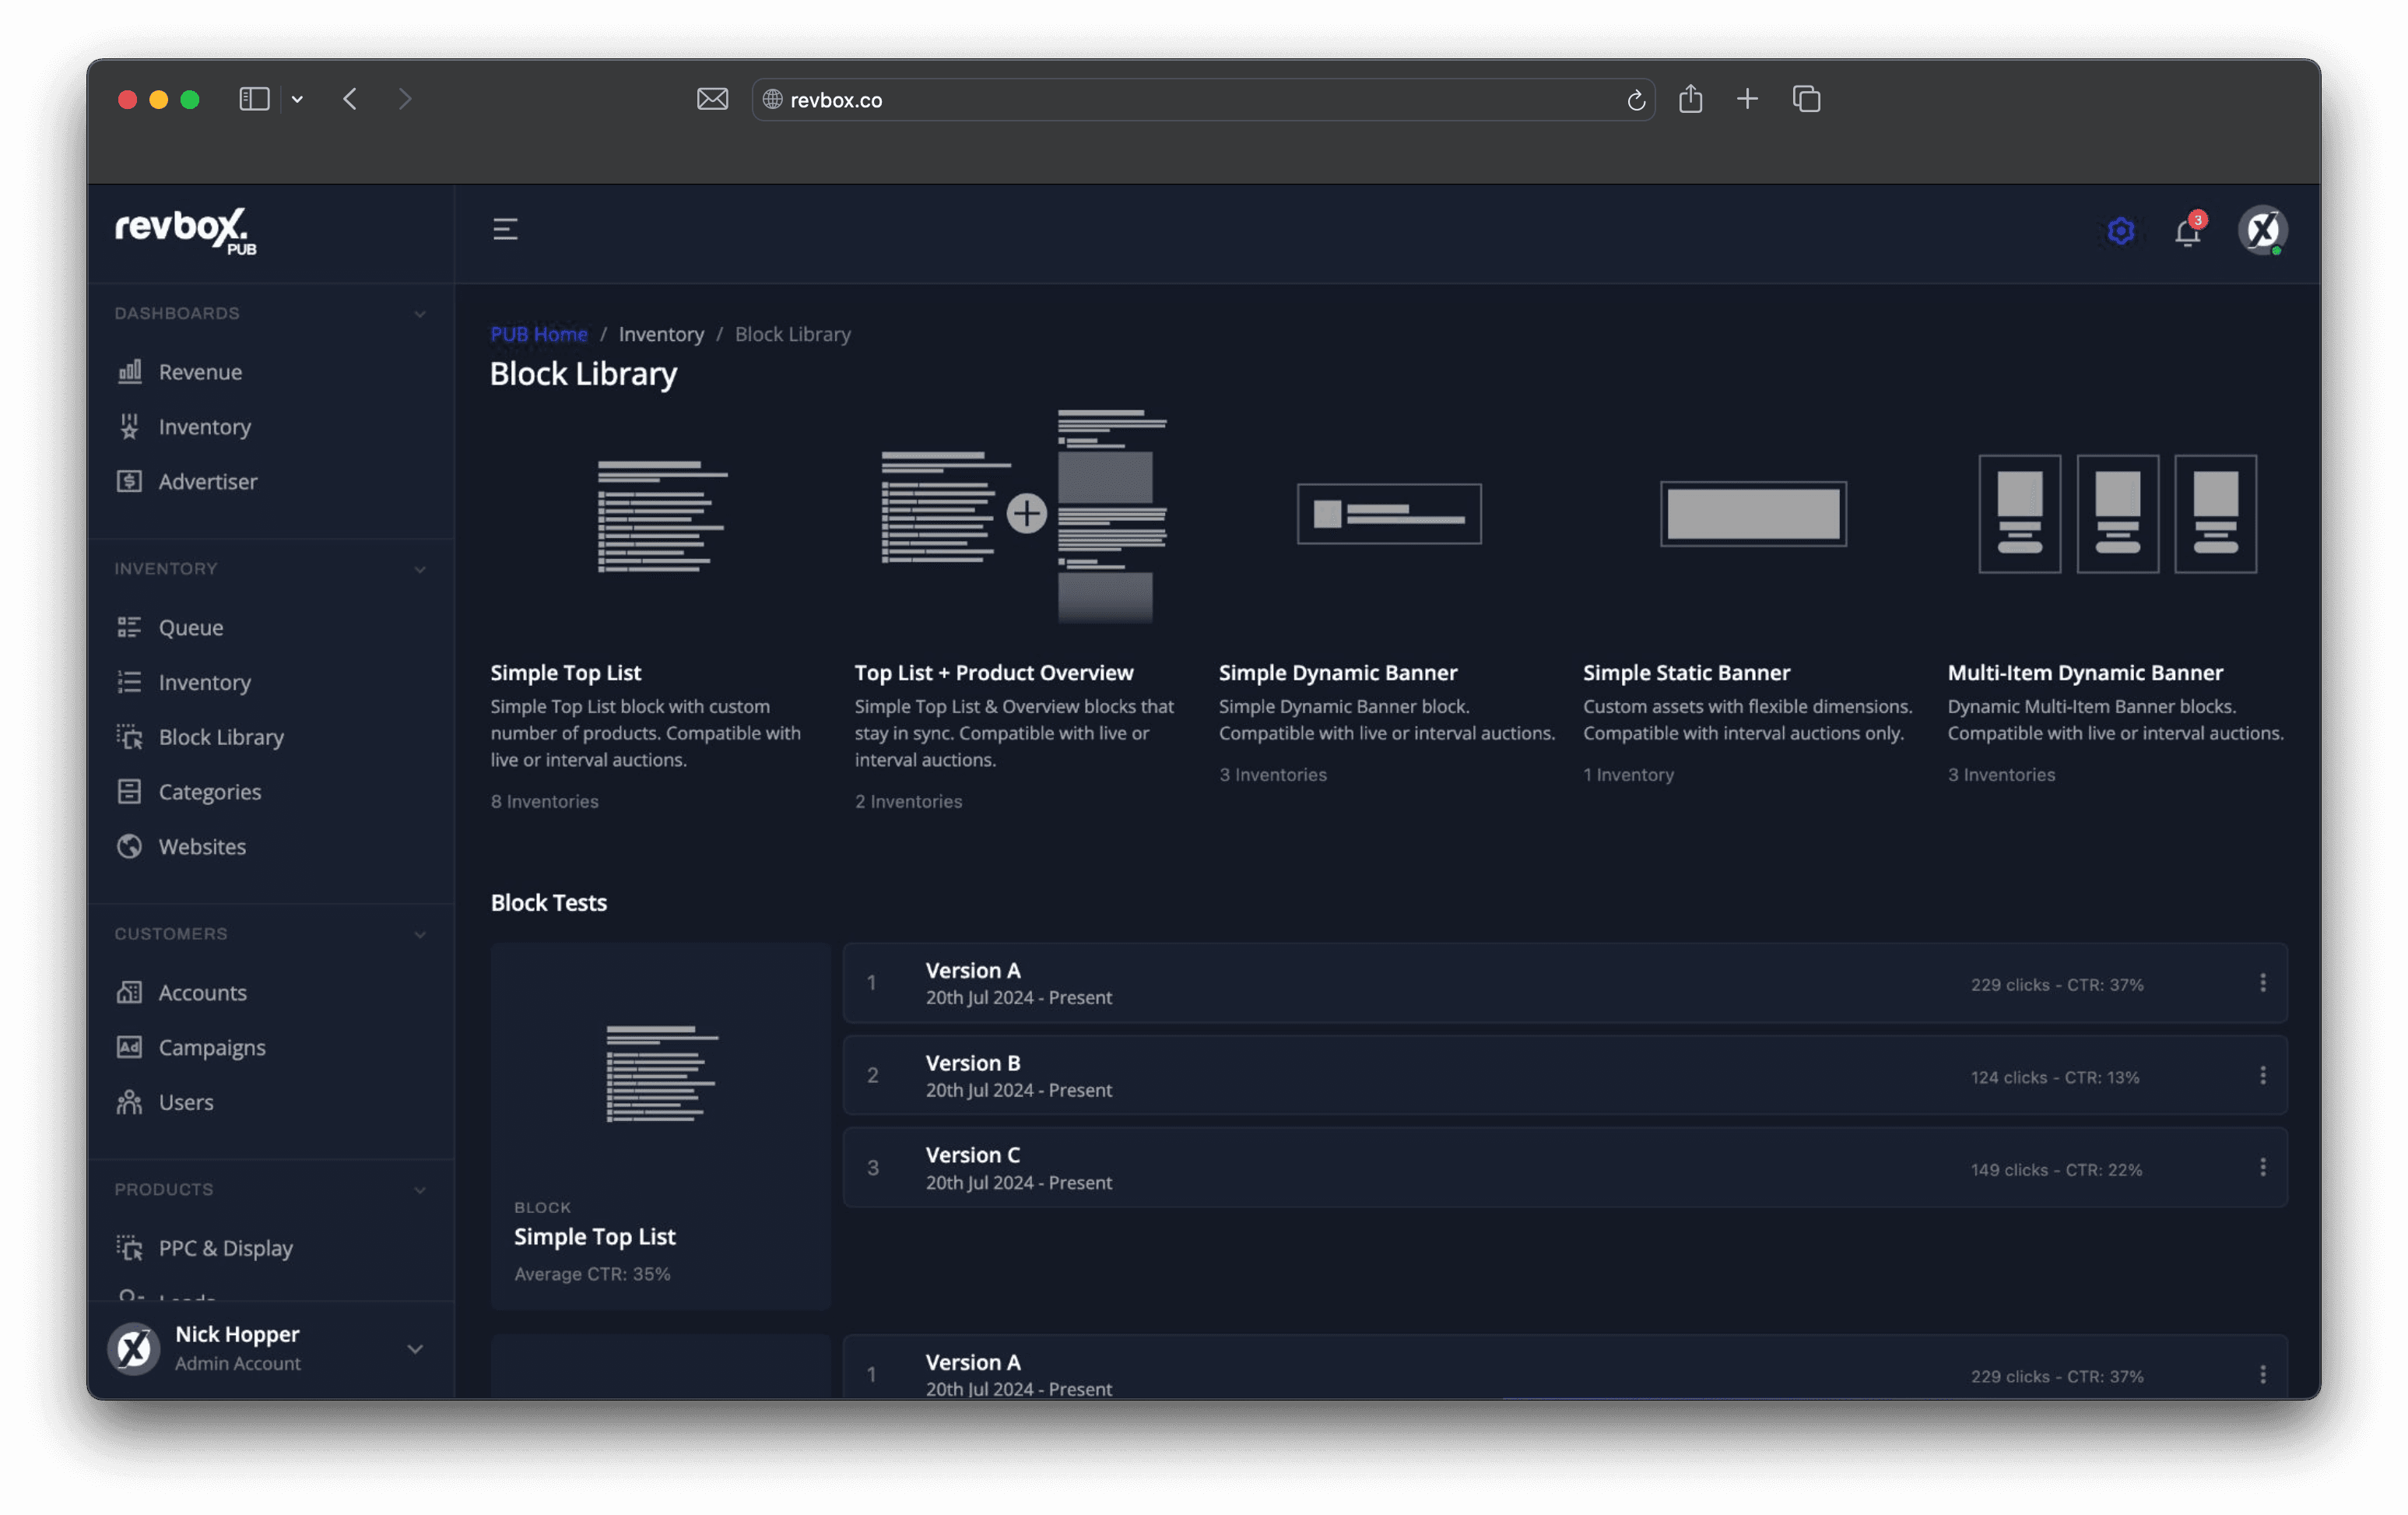The height and width of the screenshot is (1515, 2408).
Task: Collapse the CUSTOMERS section
Action: pyautogui.click(x=420, y=934)
